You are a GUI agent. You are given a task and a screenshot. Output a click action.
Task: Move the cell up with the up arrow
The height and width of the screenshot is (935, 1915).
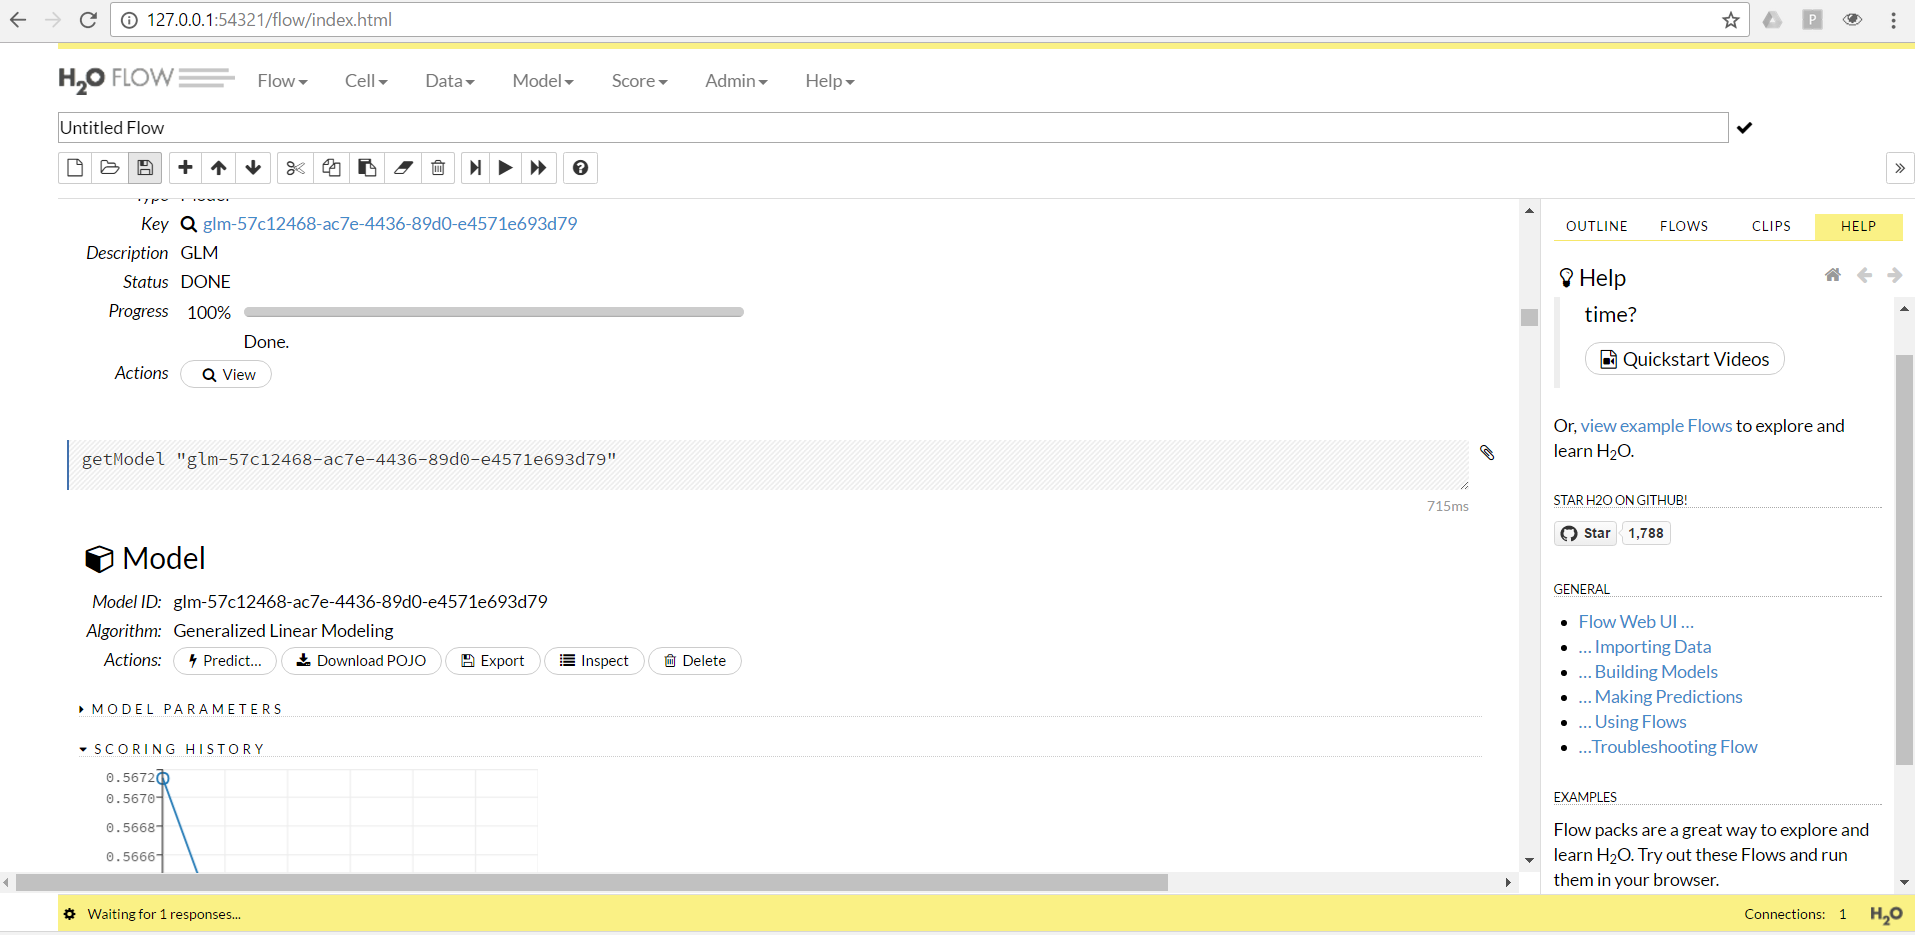219,168
